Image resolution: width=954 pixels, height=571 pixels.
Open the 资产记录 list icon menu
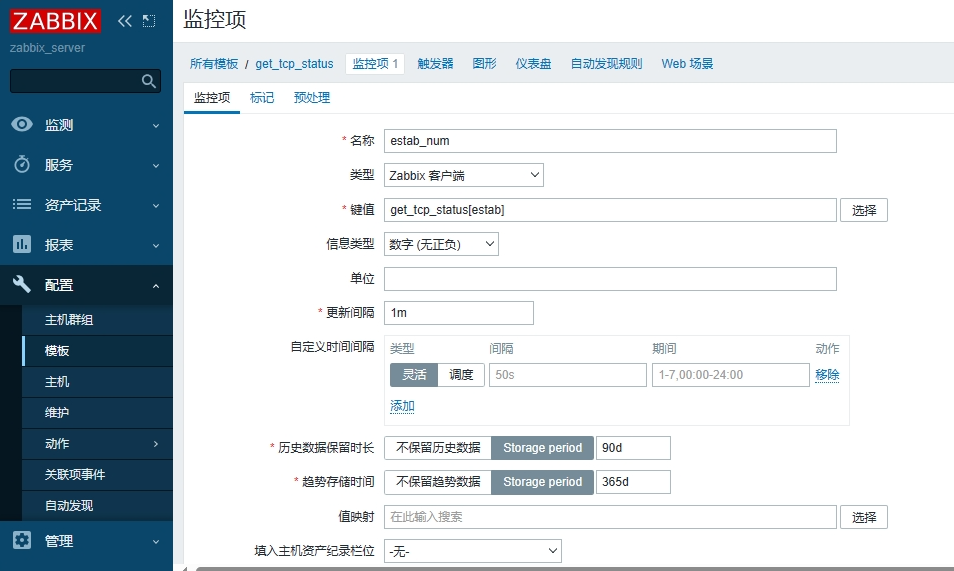point(22,205)
